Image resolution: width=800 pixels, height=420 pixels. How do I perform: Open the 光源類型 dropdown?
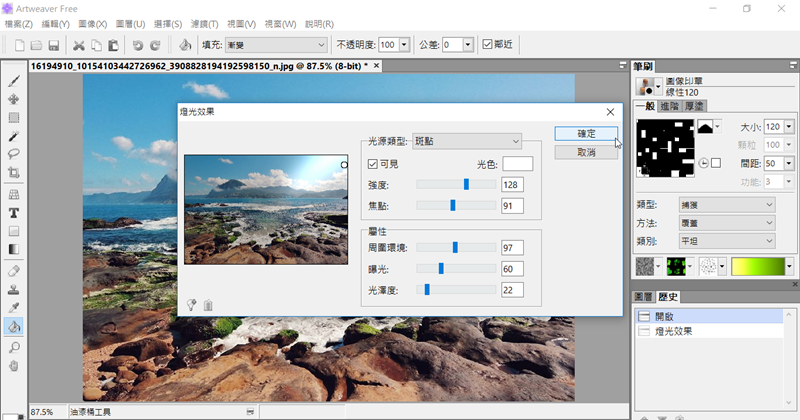[x=468, y=141]
